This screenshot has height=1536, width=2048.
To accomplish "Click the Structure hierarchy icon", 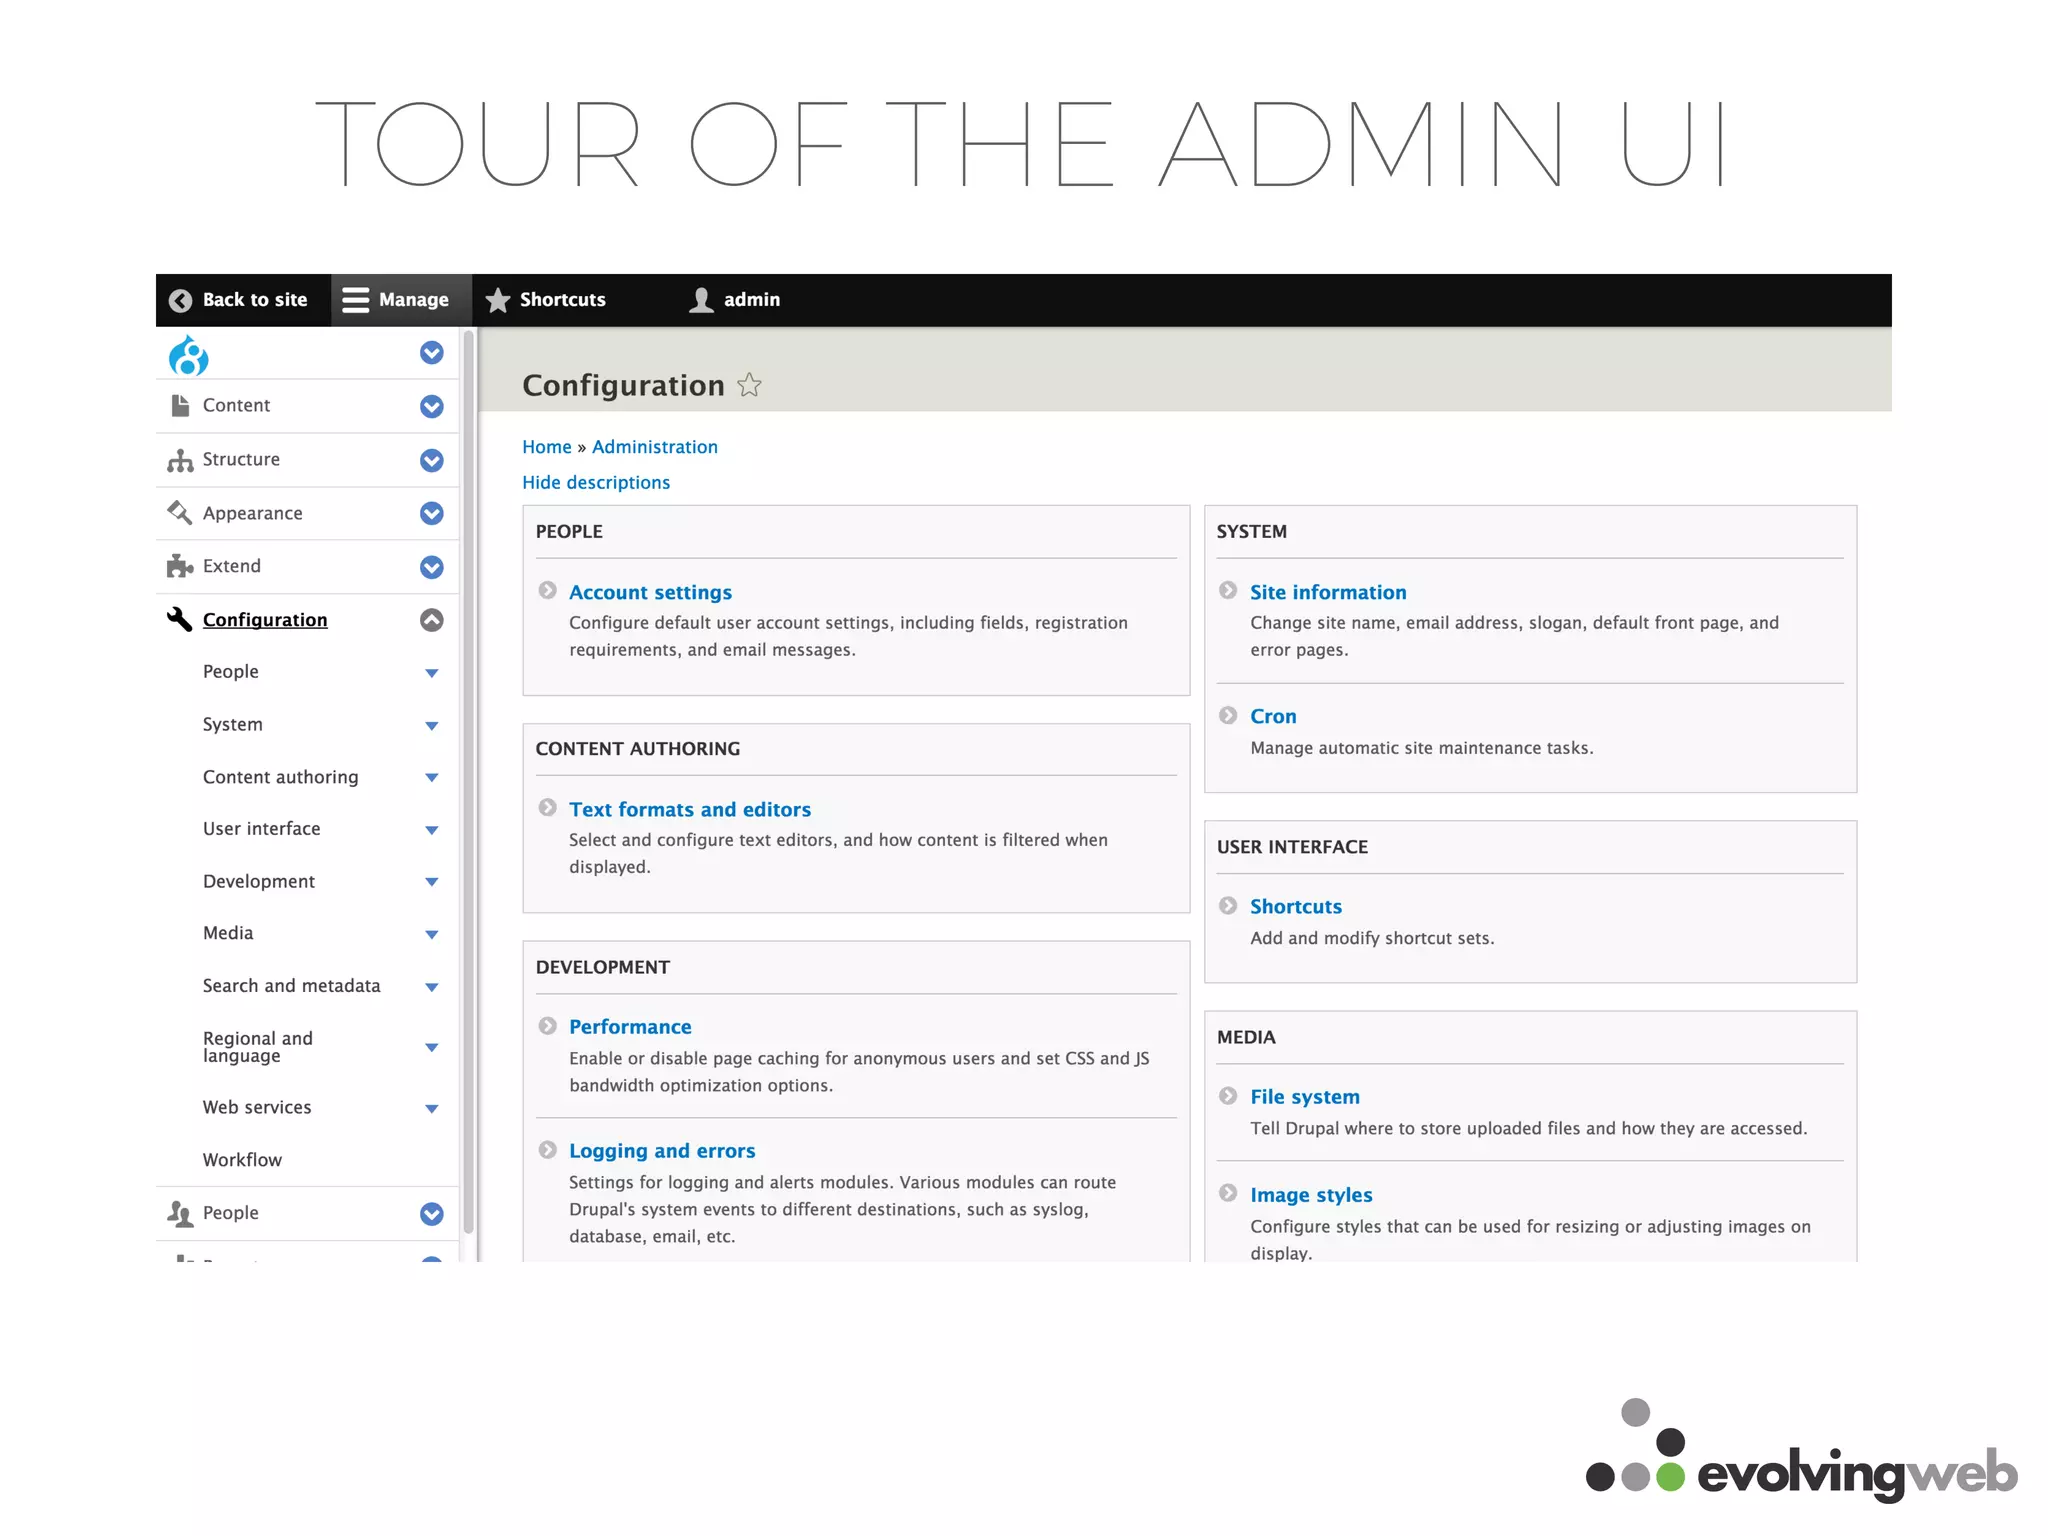I will 180,460.
